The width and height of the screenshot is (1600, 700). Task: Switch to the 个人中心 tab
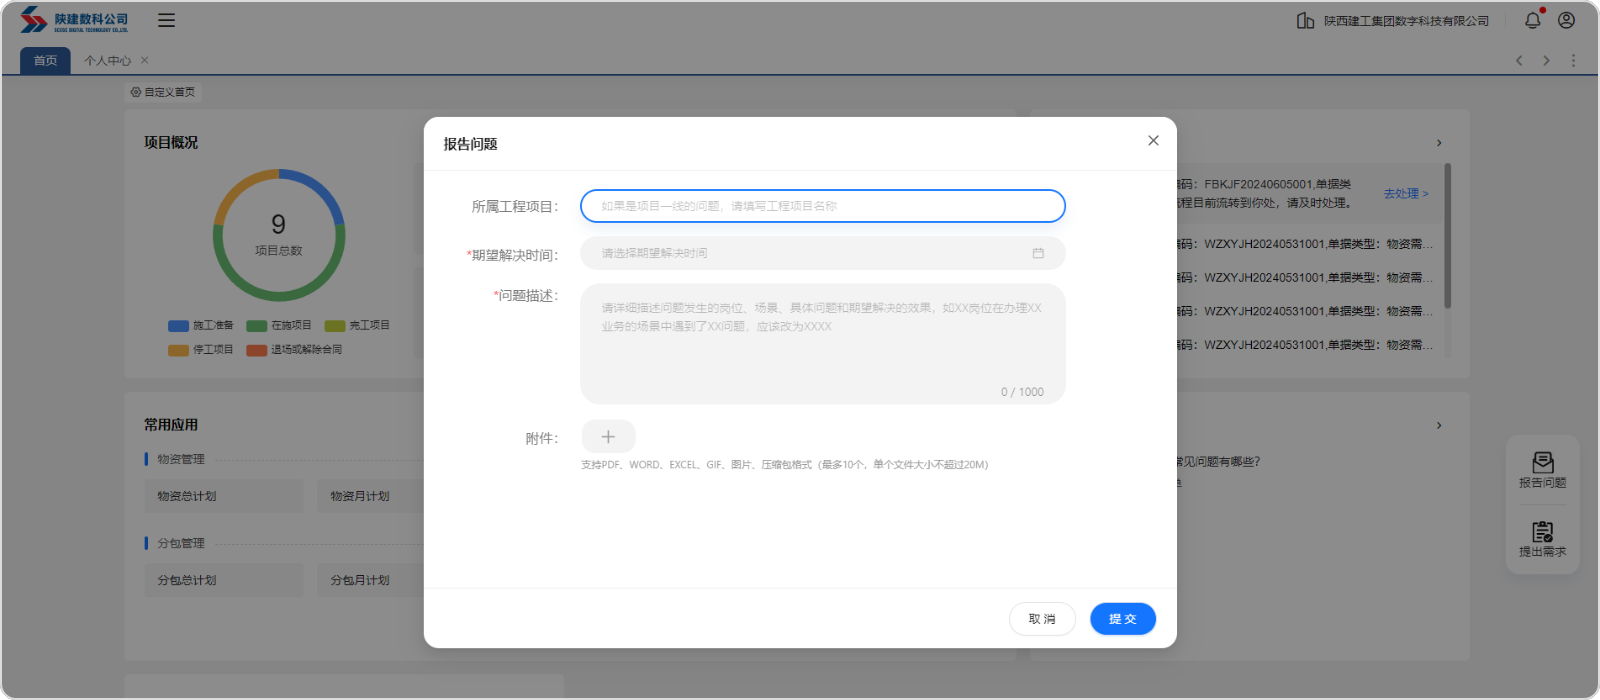pos(107,61)
